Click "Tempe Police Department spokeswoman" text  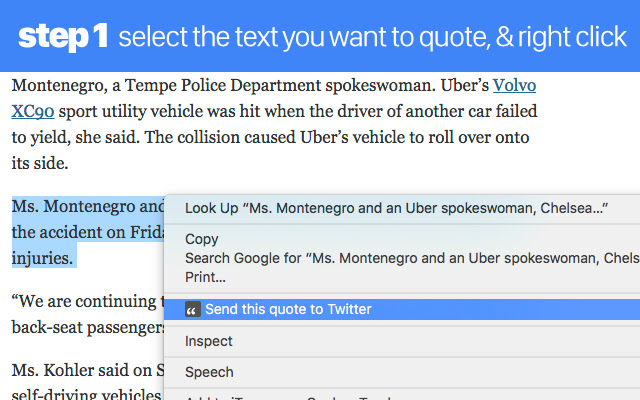point(240,85)
